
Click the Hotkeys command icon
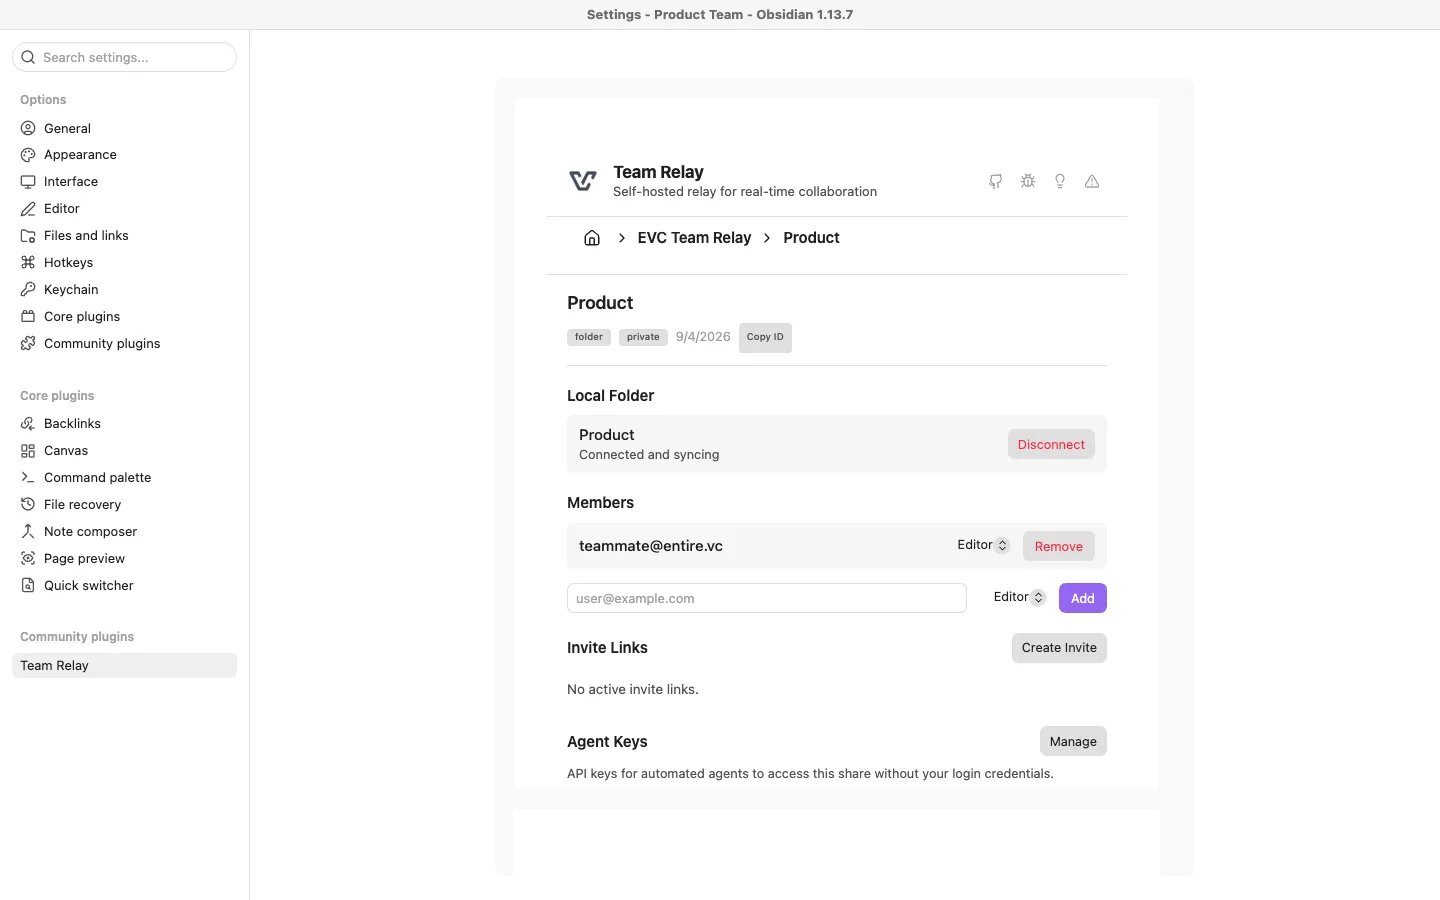click(28, 263)
